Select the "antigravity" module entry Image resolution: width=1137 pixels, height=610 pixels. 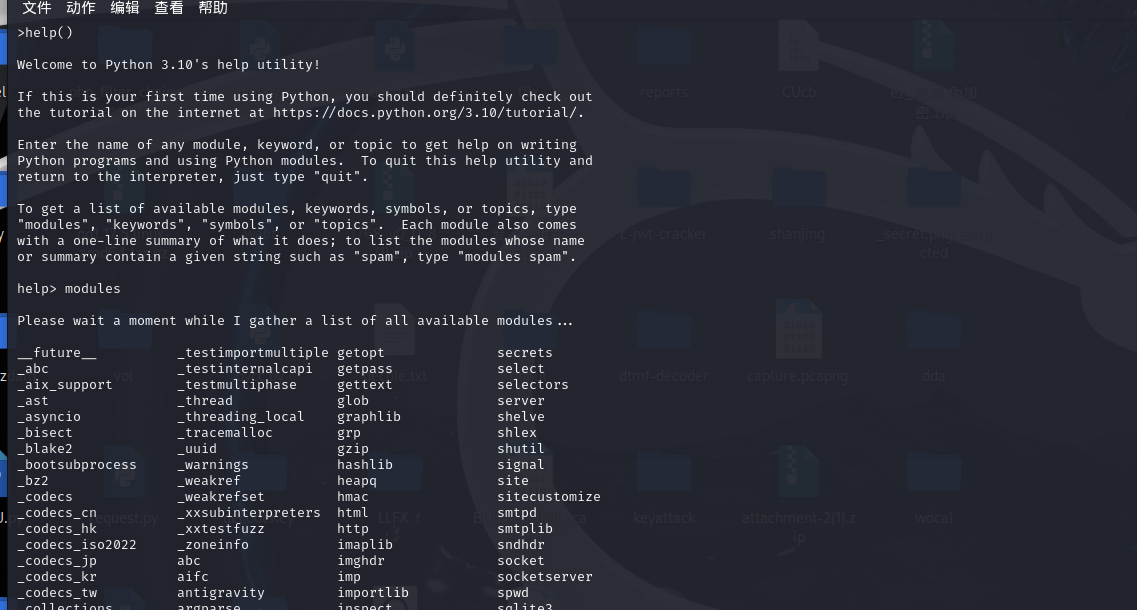tap(221, 593)
